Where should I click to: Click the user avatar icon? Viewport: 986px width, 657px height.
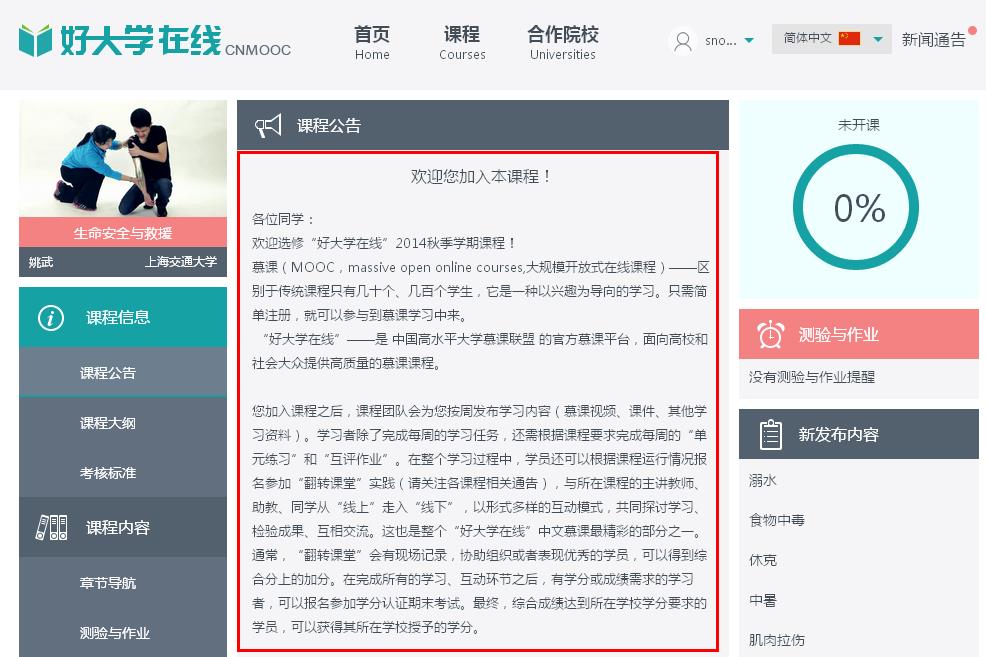(683, 41)
